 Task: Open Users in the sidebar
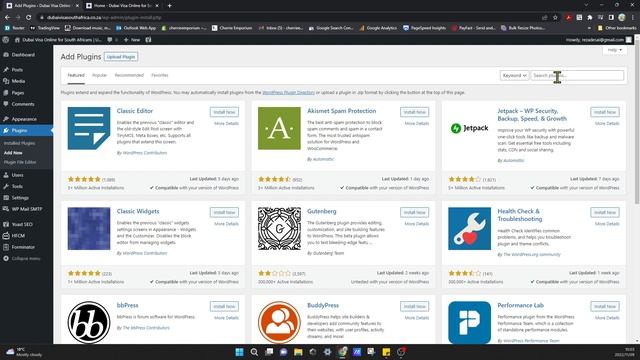(x=18, y=175)
